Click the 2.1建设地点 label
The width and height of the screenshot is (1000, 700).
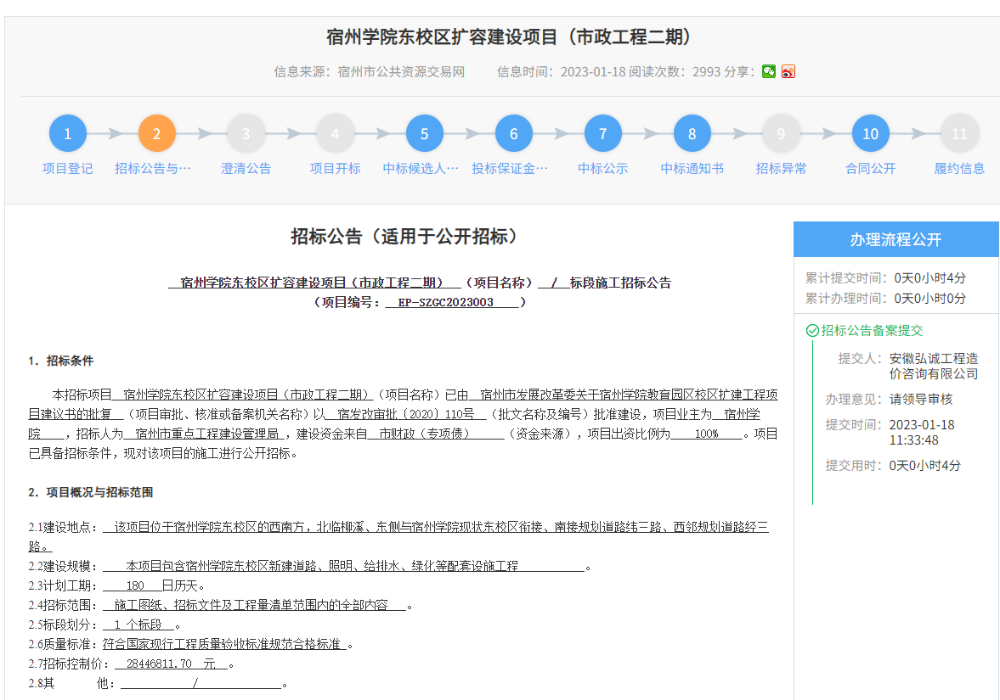pos(63,527)
